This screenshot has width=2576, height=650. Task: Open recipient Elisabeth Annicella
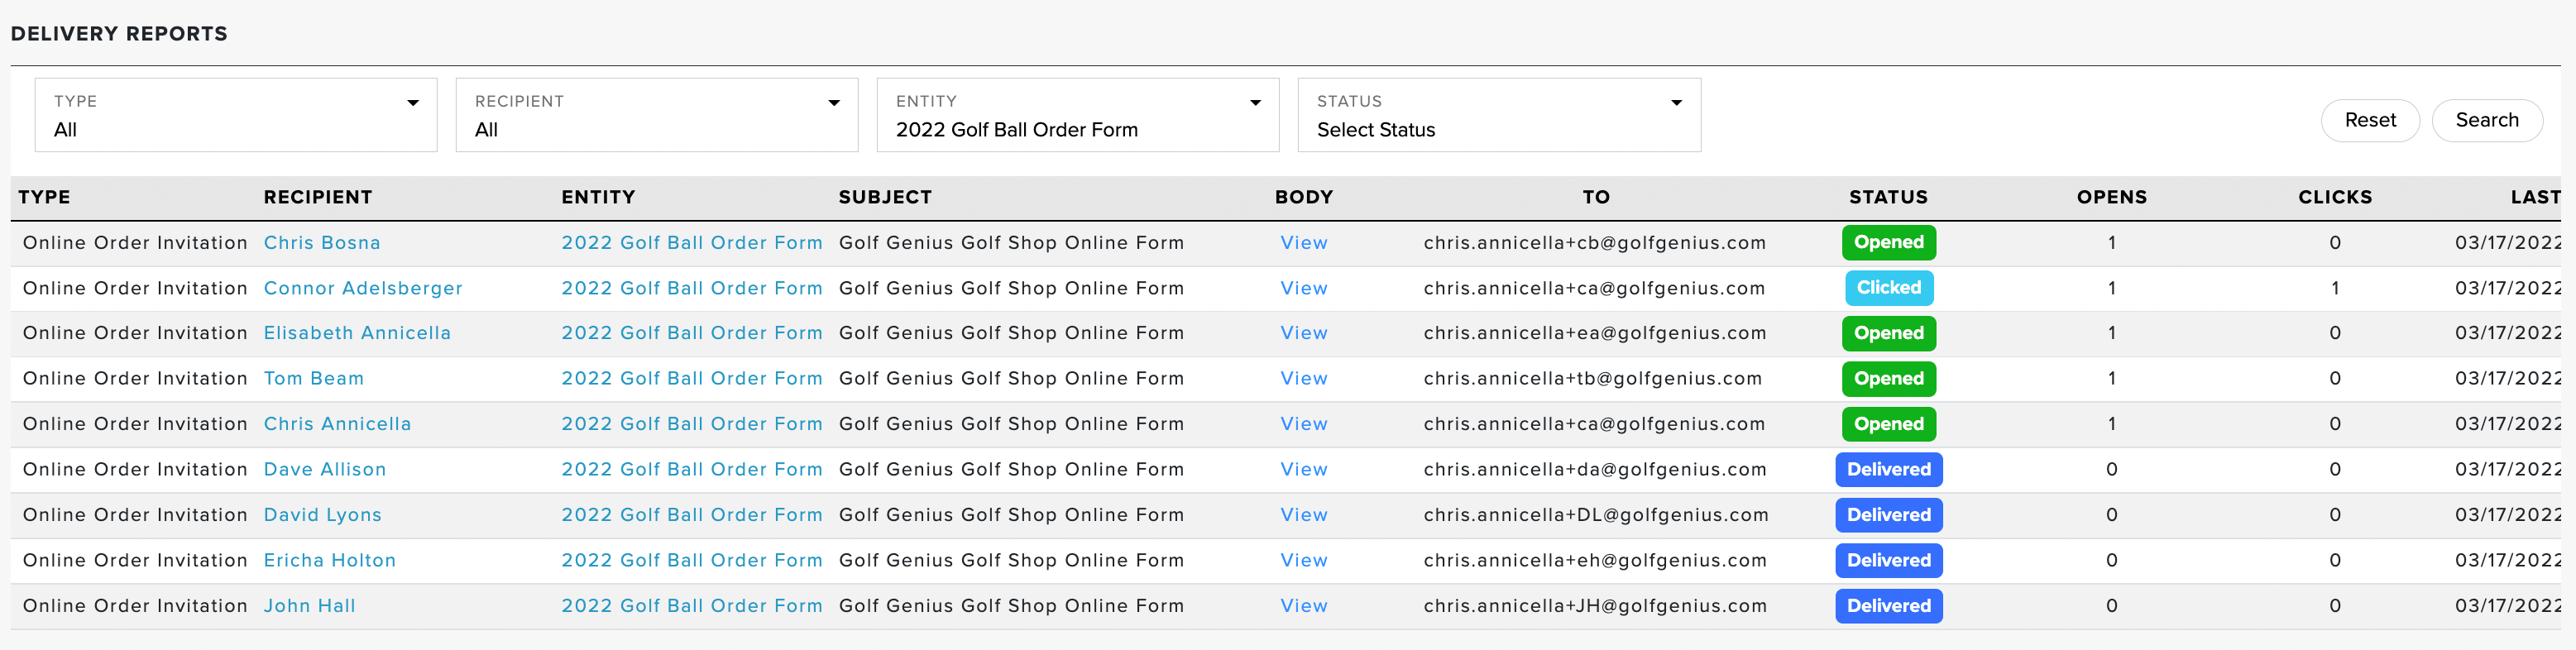pos(357,333)
